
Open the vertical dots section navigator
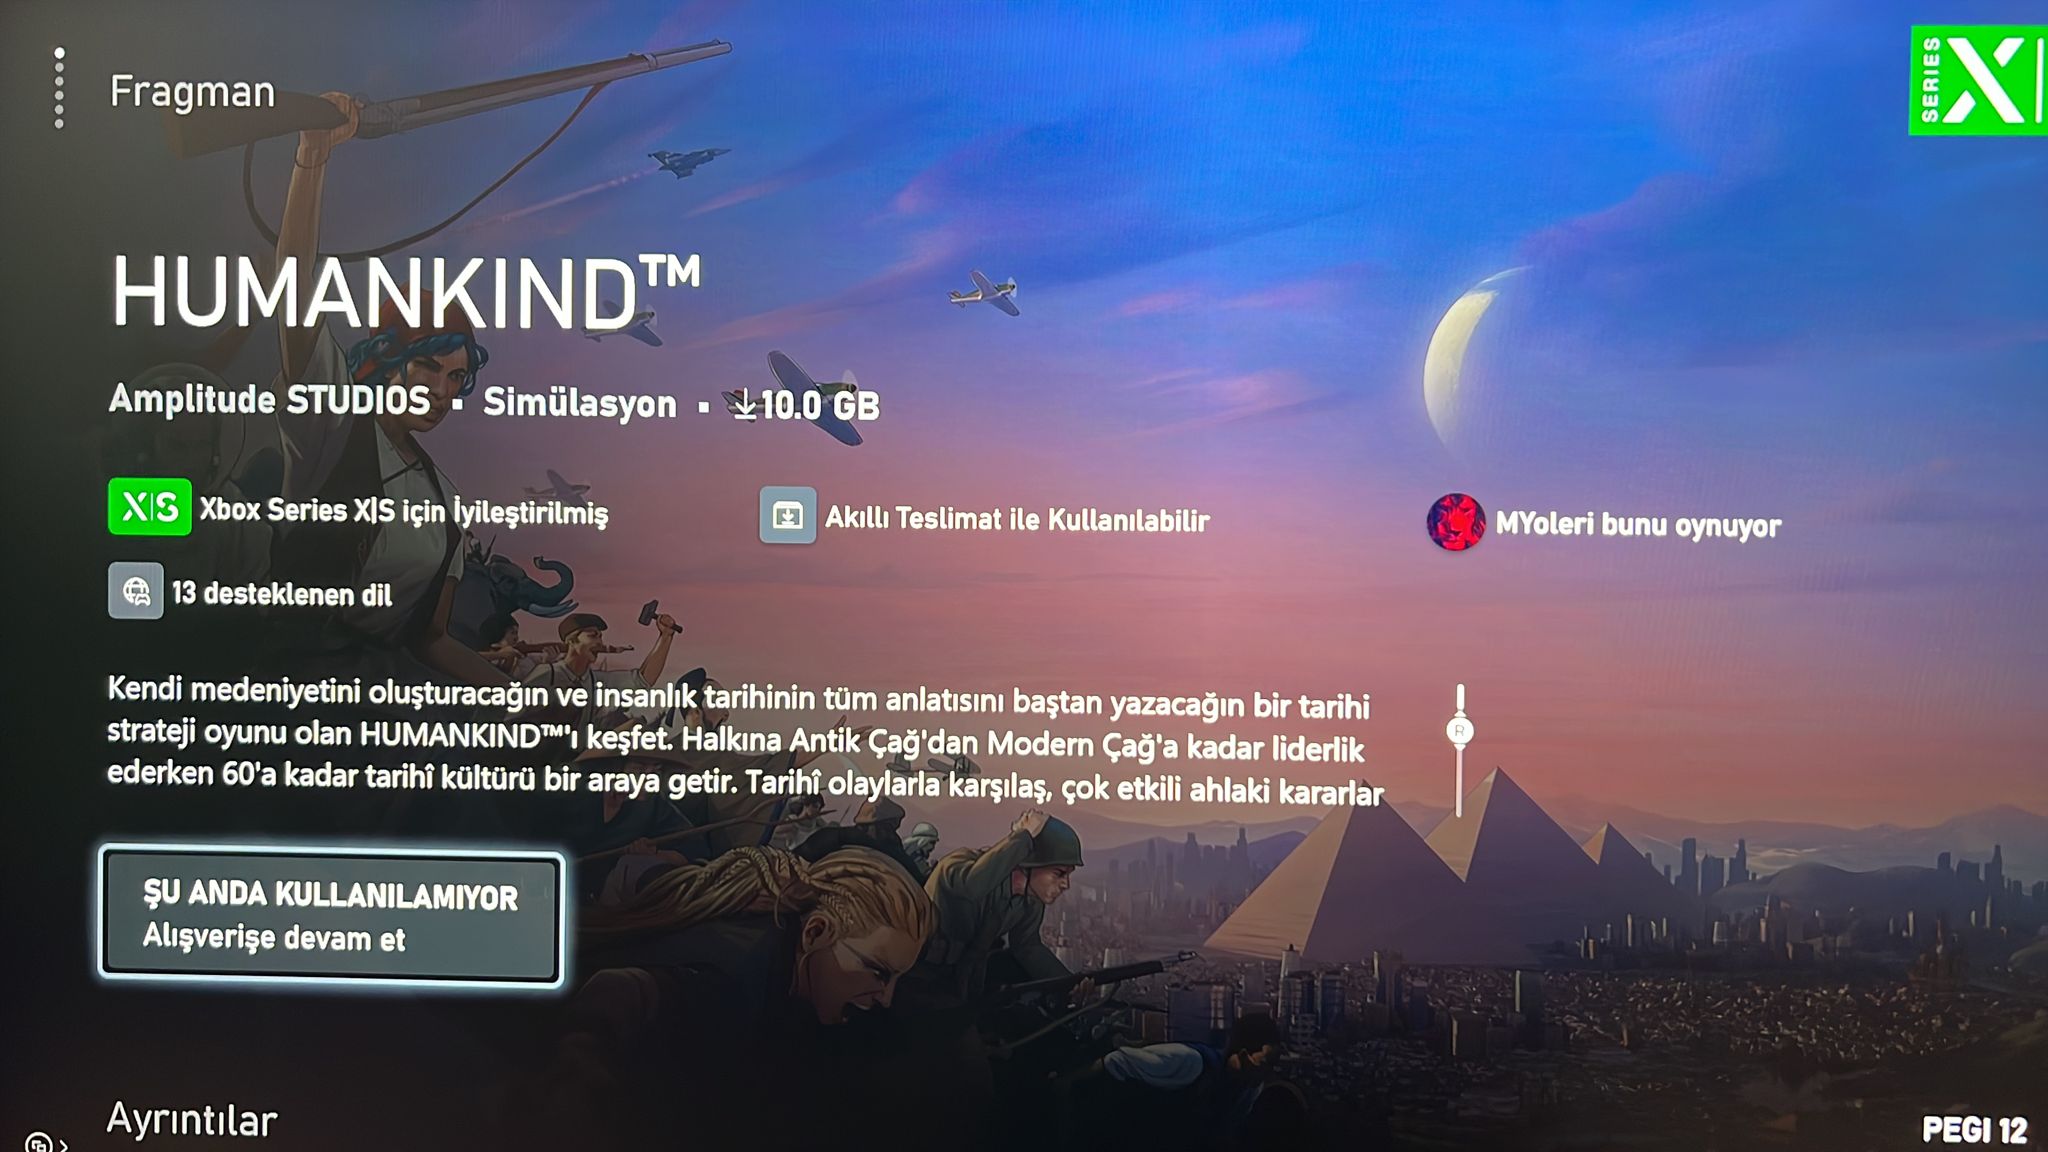tap(59, 88)
